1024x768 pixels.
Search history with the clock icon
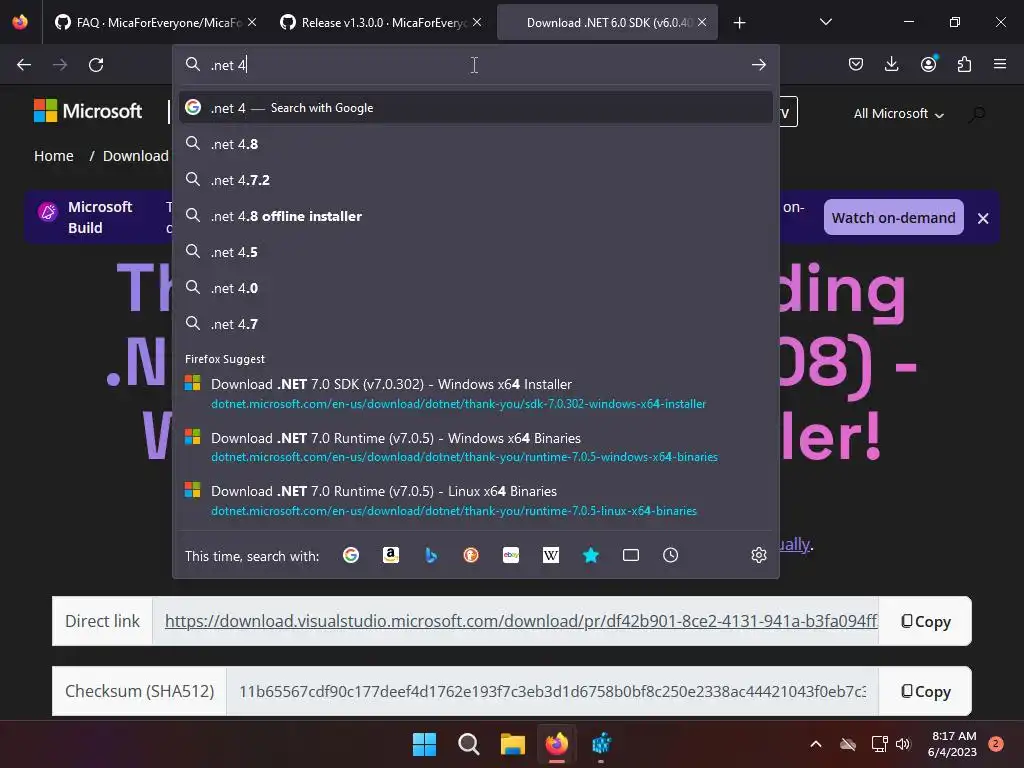point(670,555)
